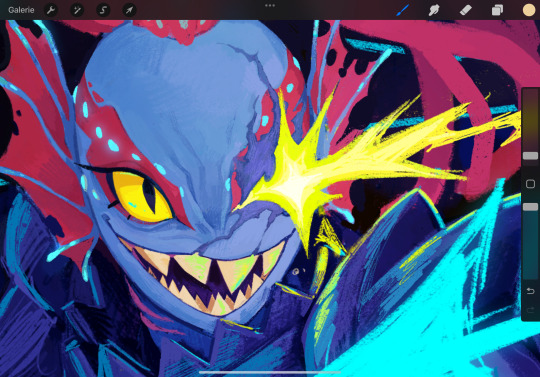The image size is (540, 377).
Task: Activate the Selection S-shaped tool
Action: [x=103, y=10]
